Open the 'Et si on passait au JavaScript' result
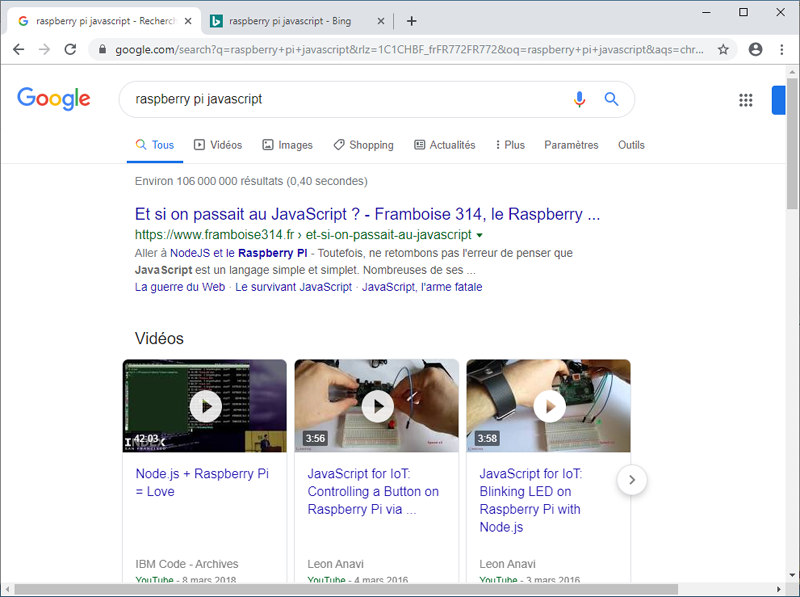The width and height of the screenshot is (800, 597). (367, 214)
